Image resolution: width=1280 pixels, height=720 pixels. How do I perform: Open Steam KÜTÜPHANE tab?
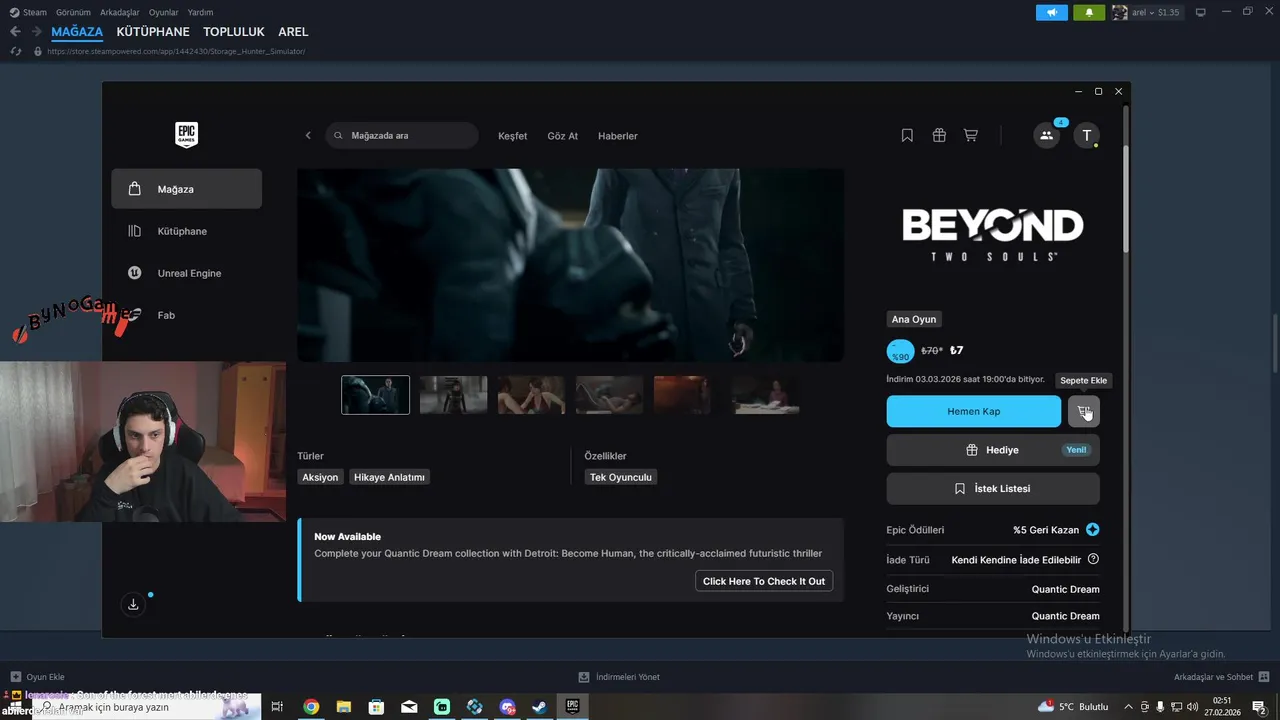[x=153, y=32]
